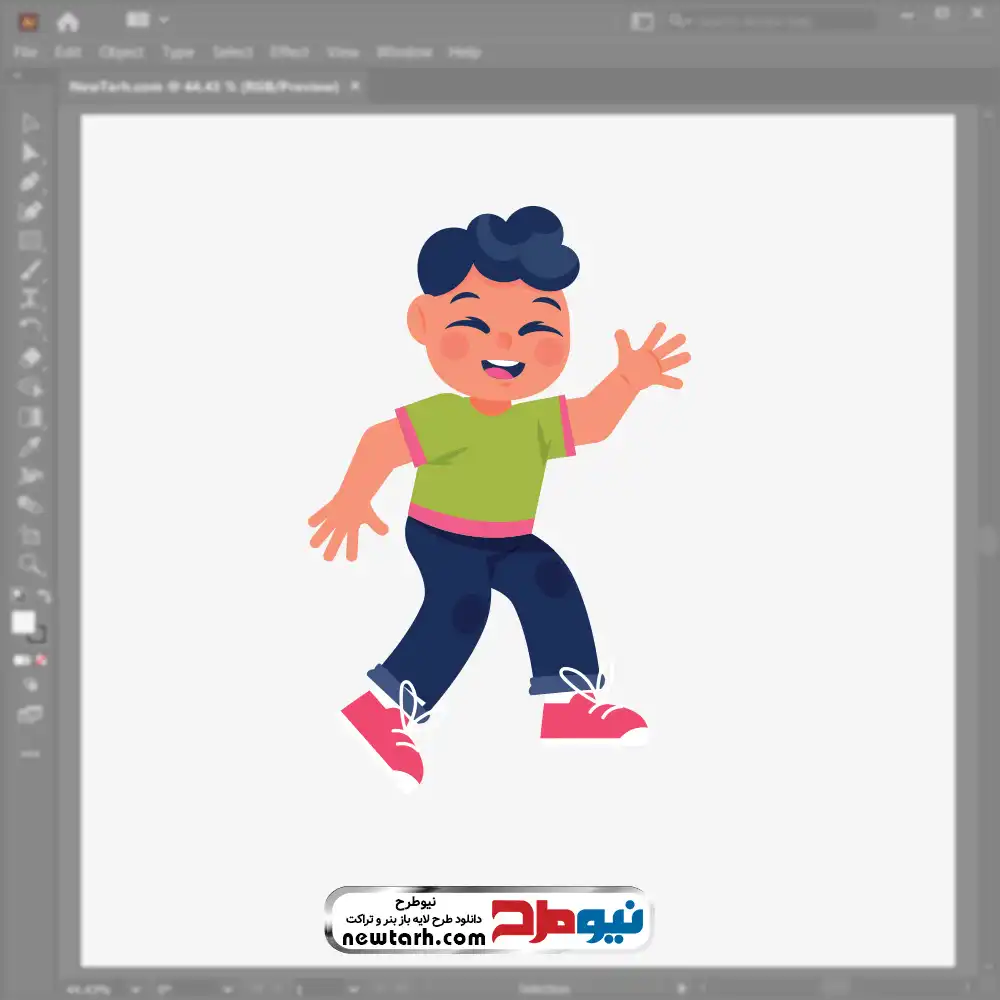Click the Home icon in top bar
Viewport: 1000px width, 1000px height.
(x=68, y=21)
